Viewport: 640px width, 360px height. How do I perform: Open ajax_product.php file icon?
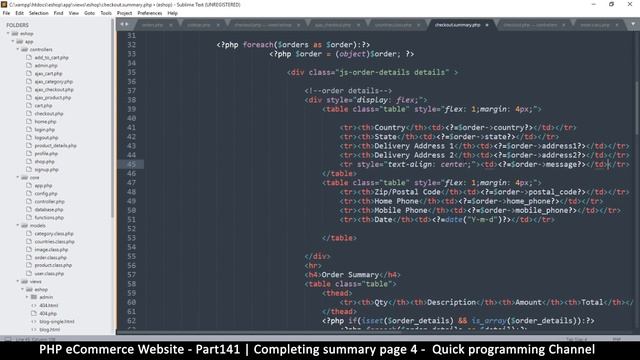pyautogui.click(x=29, y=98)
